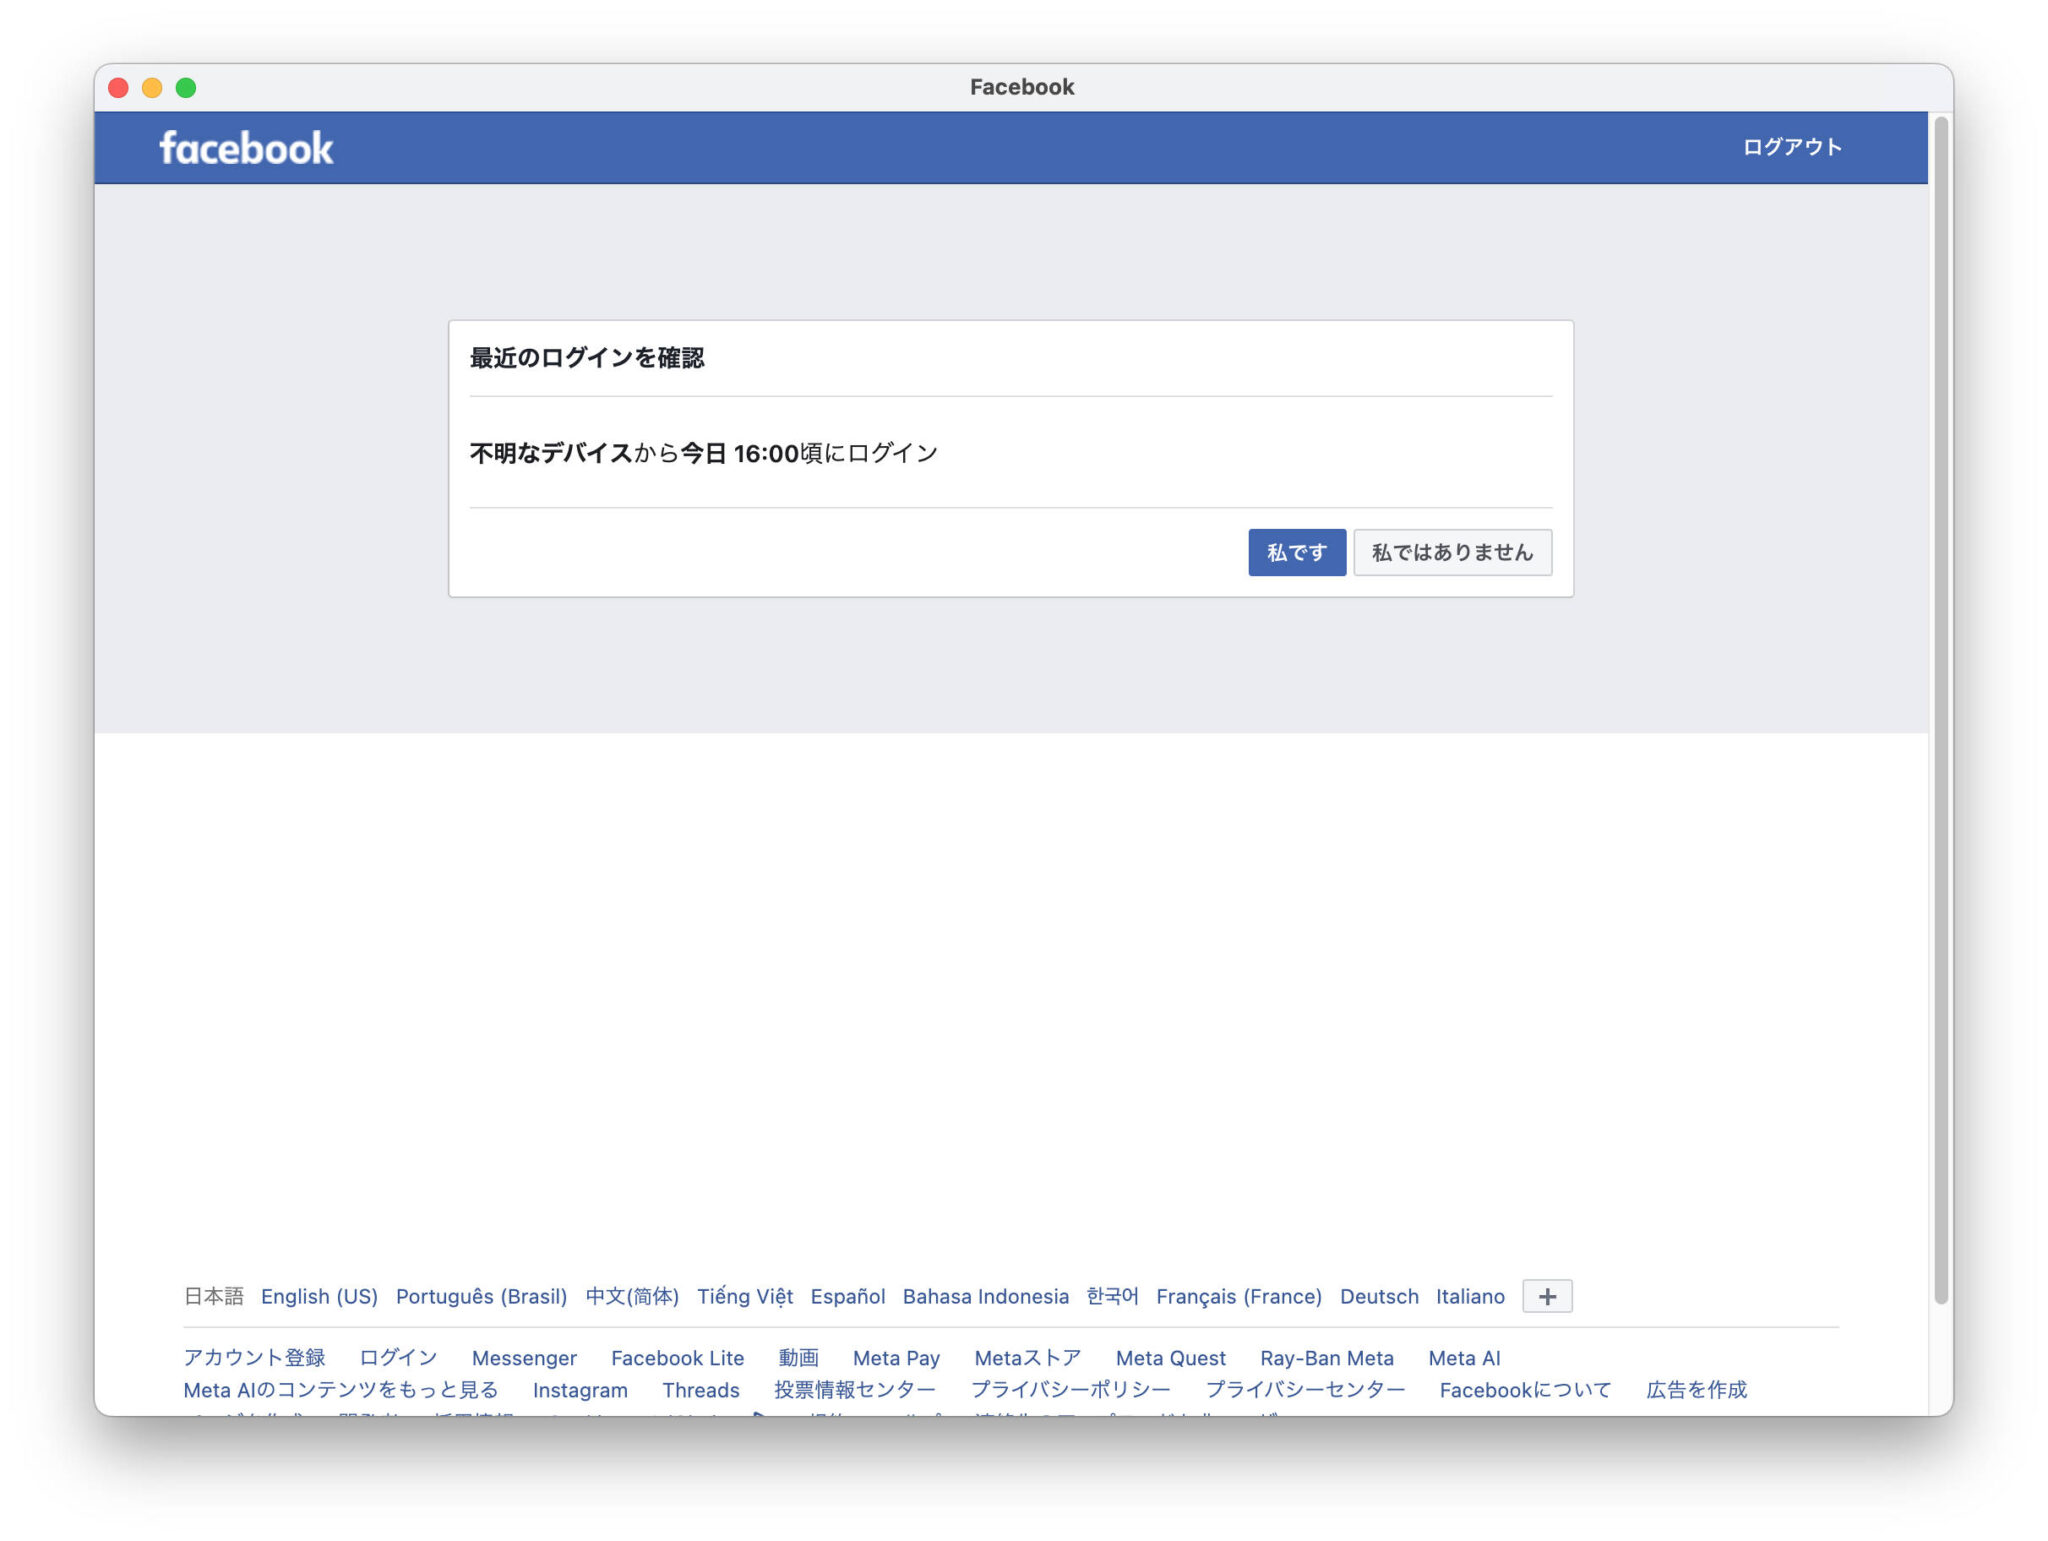Click the plus button for more languages
The width and height of the screenshot is (2048, 1541).
point(1546,1296)
